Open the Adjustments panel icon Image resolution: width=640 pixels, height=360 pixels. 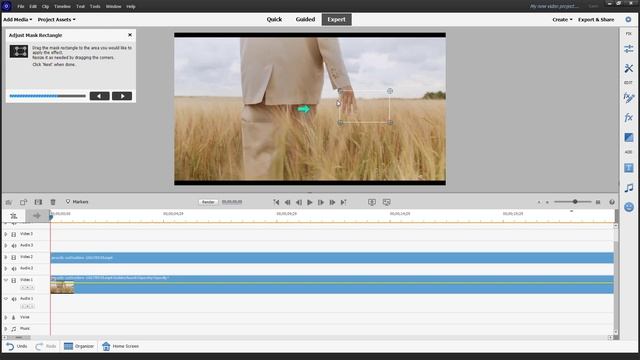tap(629, 49)
